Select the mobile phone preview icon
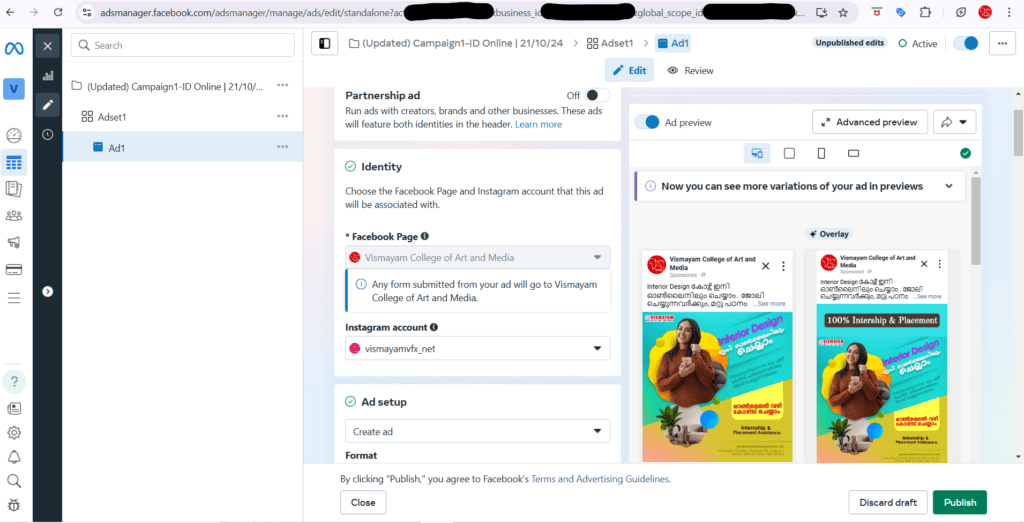This screenshot has width=1024, height=523. click(x=821, y=153)
